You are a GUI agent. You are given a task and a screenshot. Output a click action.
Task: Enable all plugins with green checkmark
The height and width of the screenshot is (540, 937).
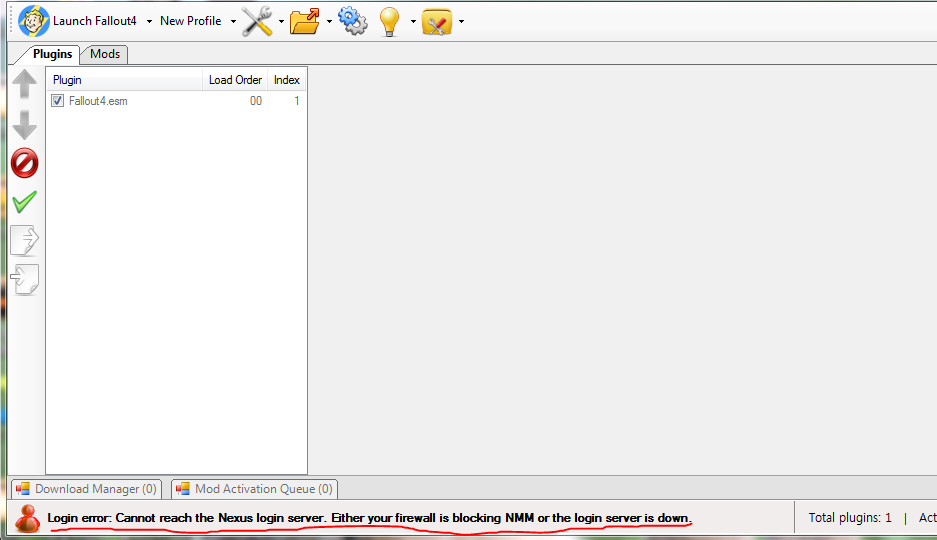[x=24, y=202]
